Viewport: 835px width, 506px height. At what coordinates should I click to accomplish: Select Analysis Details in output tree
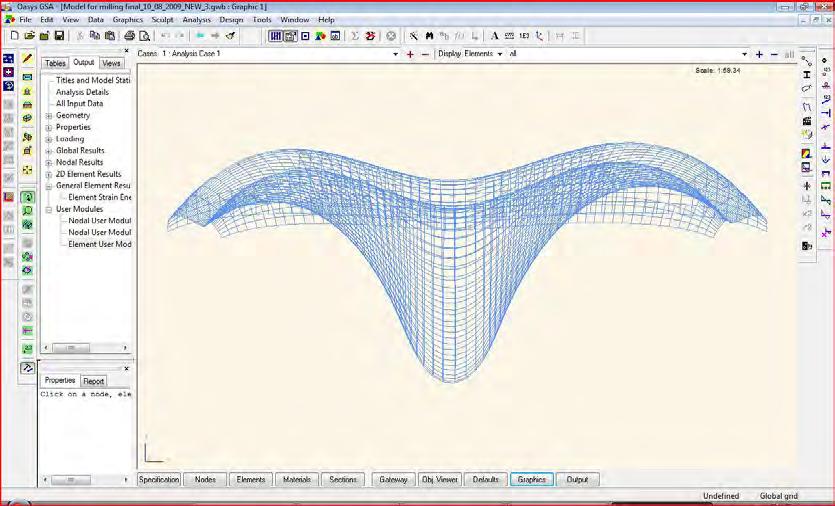[x=82, y=92]
